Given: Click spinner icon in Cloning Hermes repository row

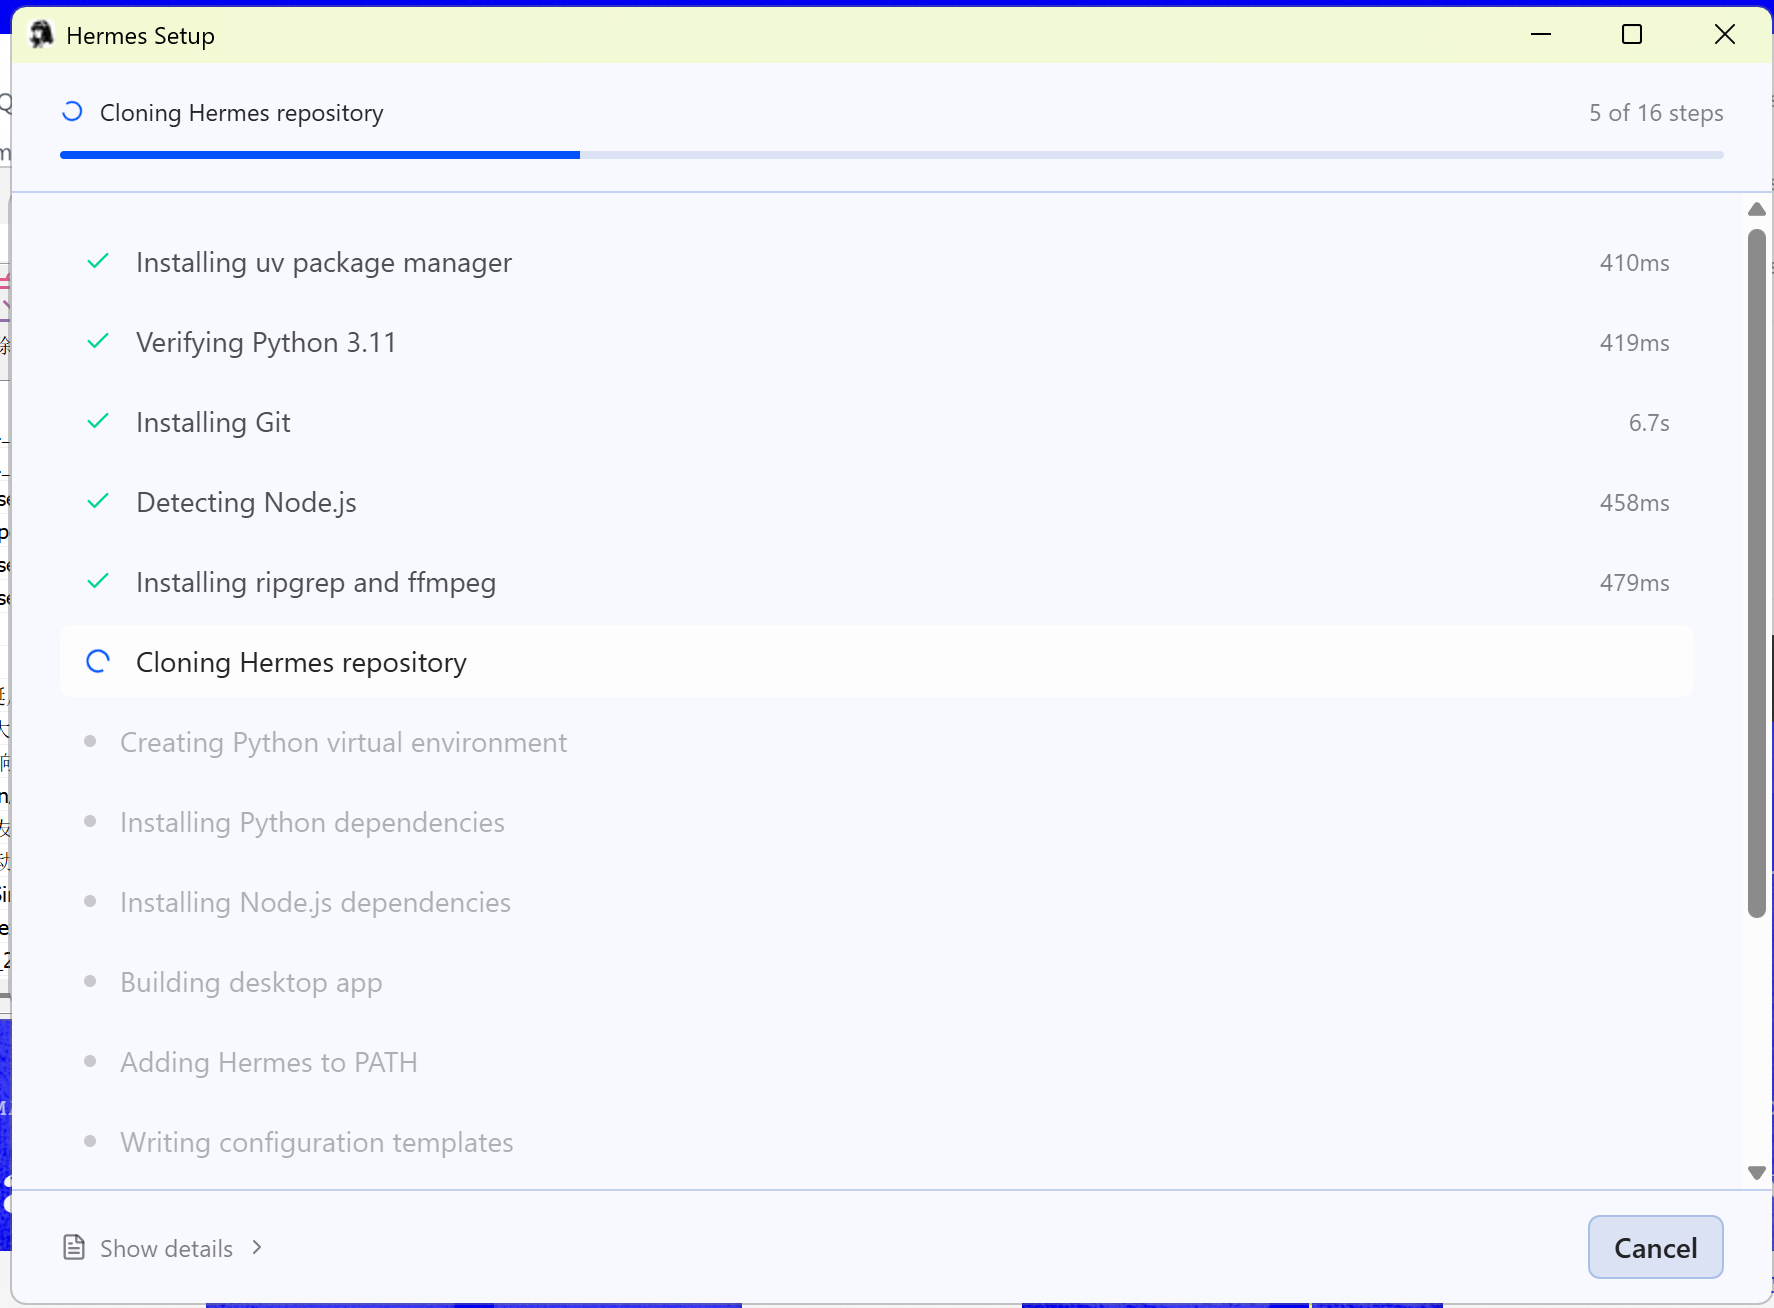Looking at the screenshot, I should [98, 662].
